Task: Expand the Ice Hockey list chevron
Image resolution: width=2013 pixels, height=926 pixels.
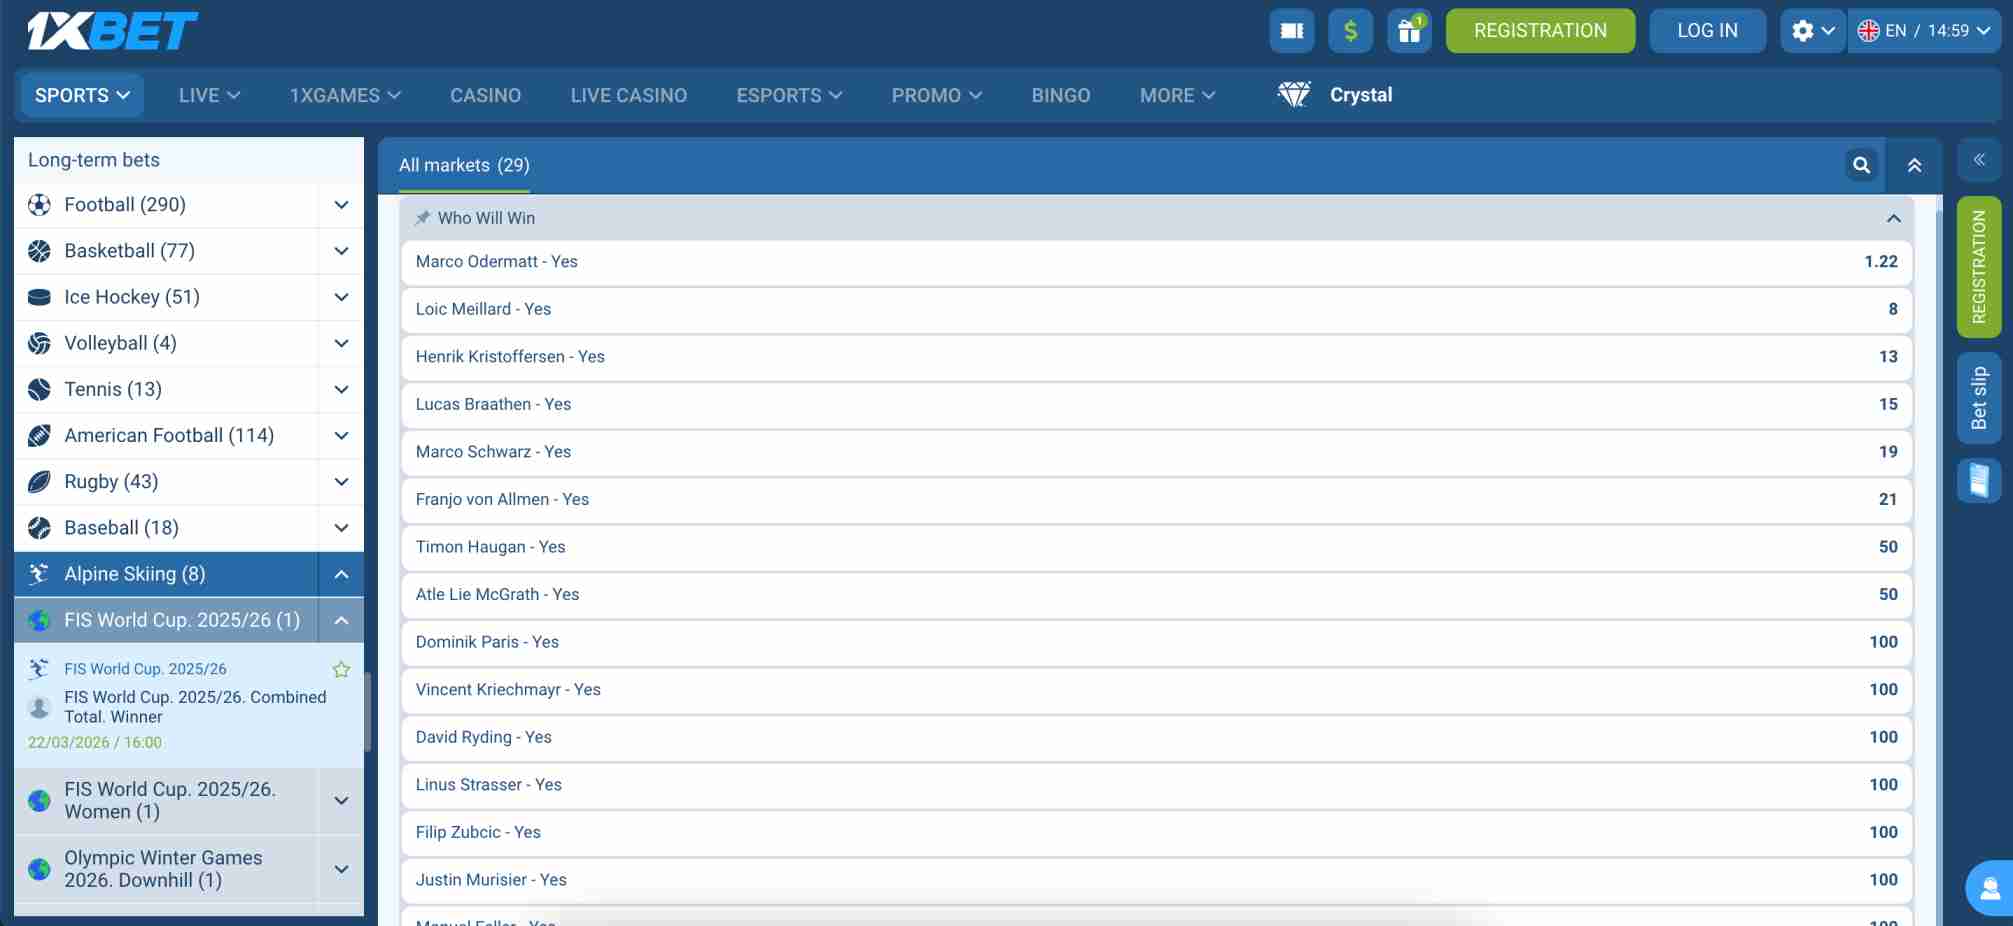Action: 341,297
